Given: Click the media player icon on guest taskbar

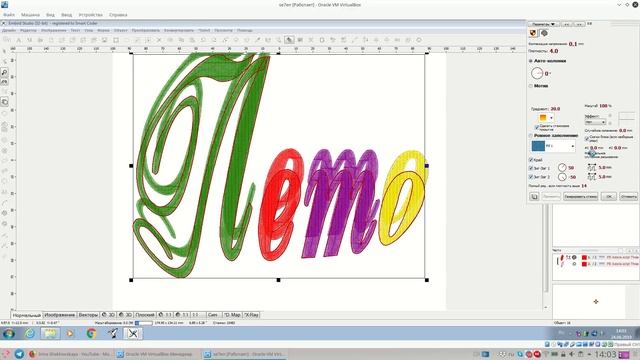Looking at the screenshot, I should pos(70,333).
